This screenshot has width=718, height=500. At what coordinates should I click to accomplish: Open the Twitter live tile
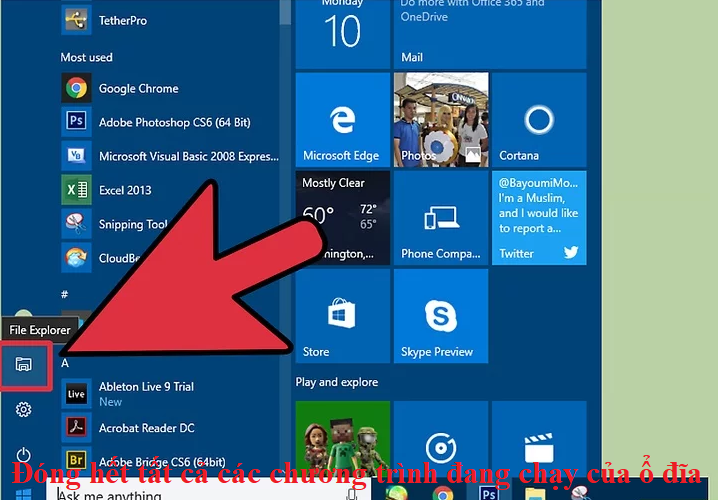pyautogui.click(x=539, y=216)
